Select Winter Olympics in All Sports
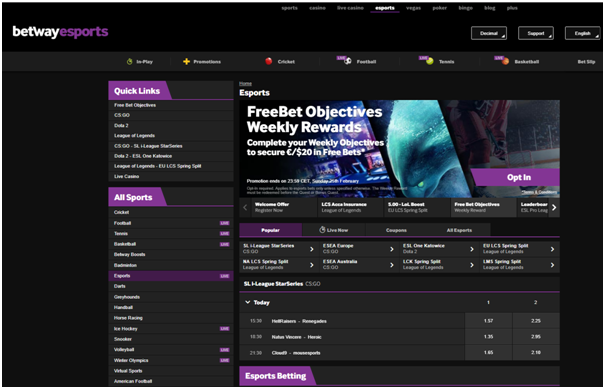Screen dimensions: 606x389 tap(171, 360)
